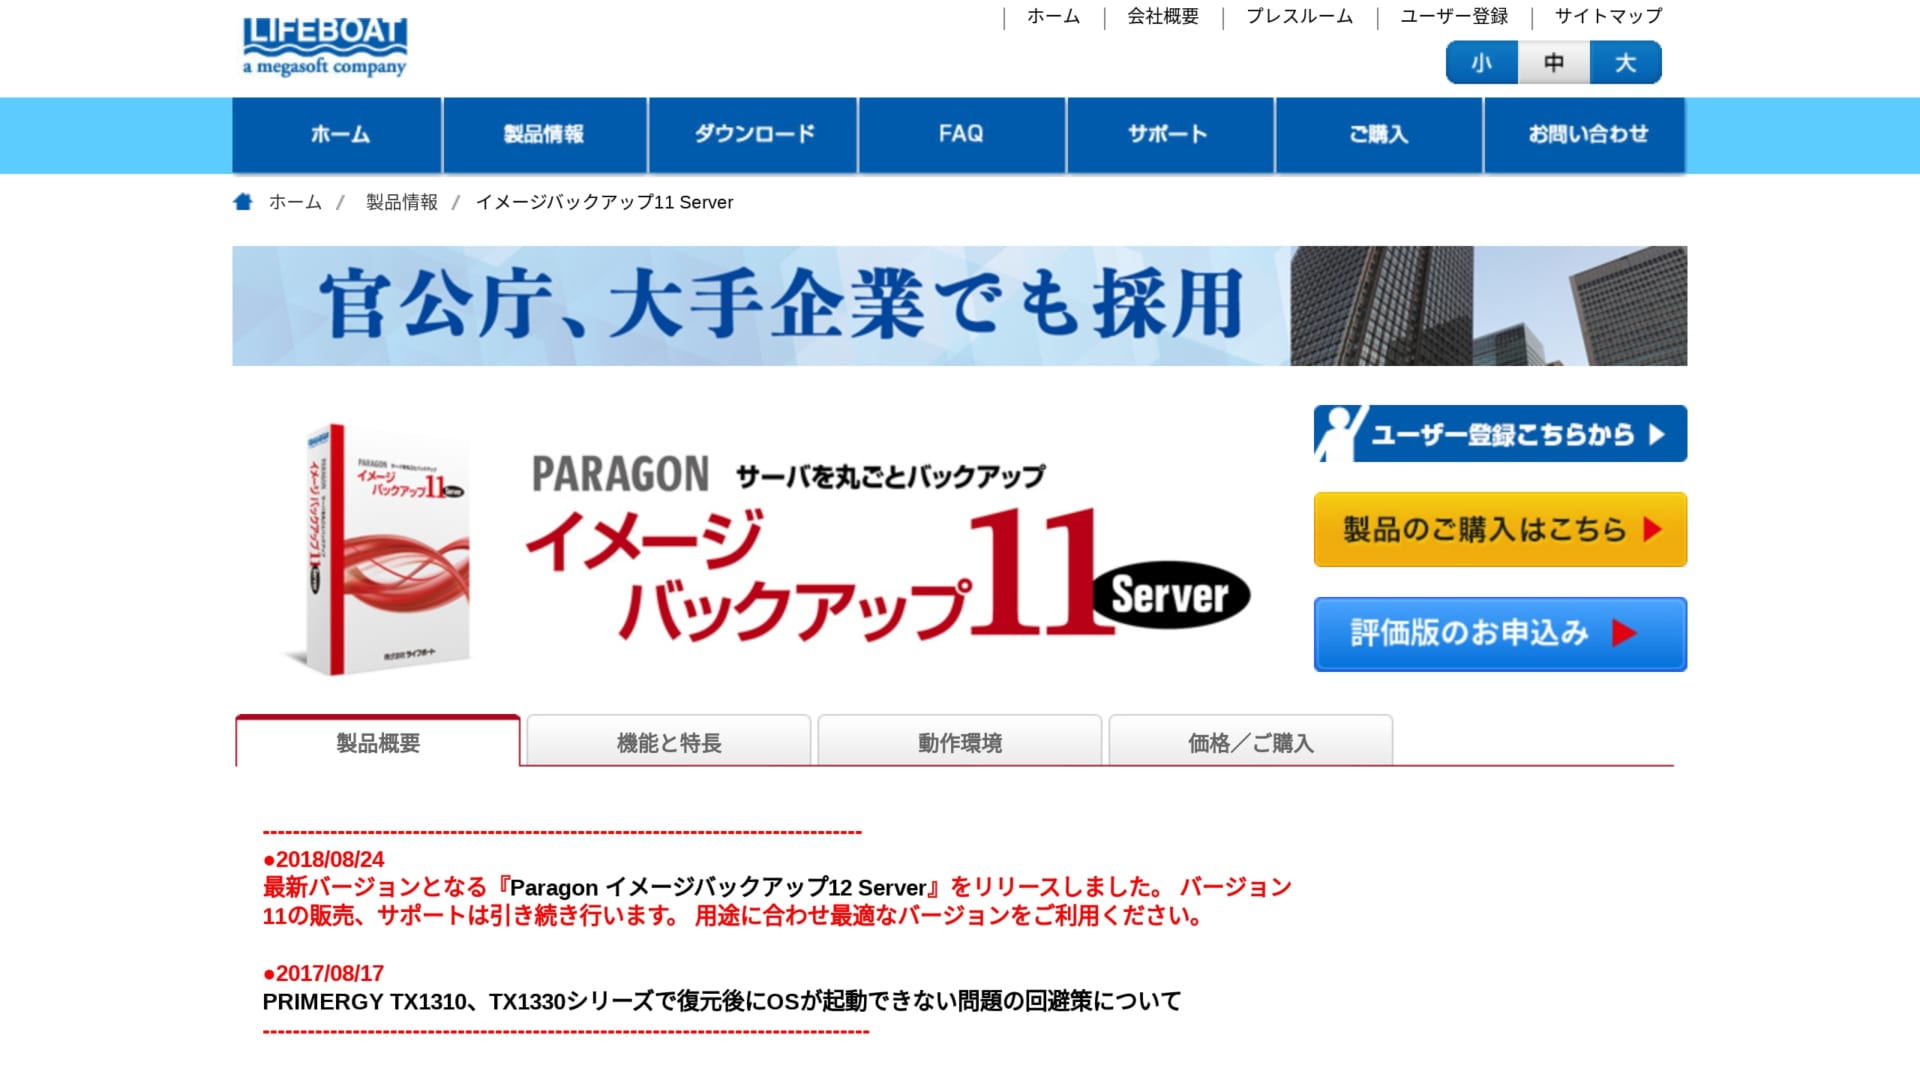Click 製品情報 breadcrumb link

click(x=402, y=202)
